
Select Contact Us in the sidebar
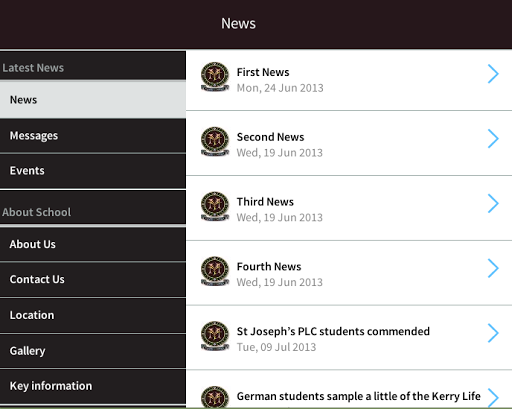coord(93,279)
